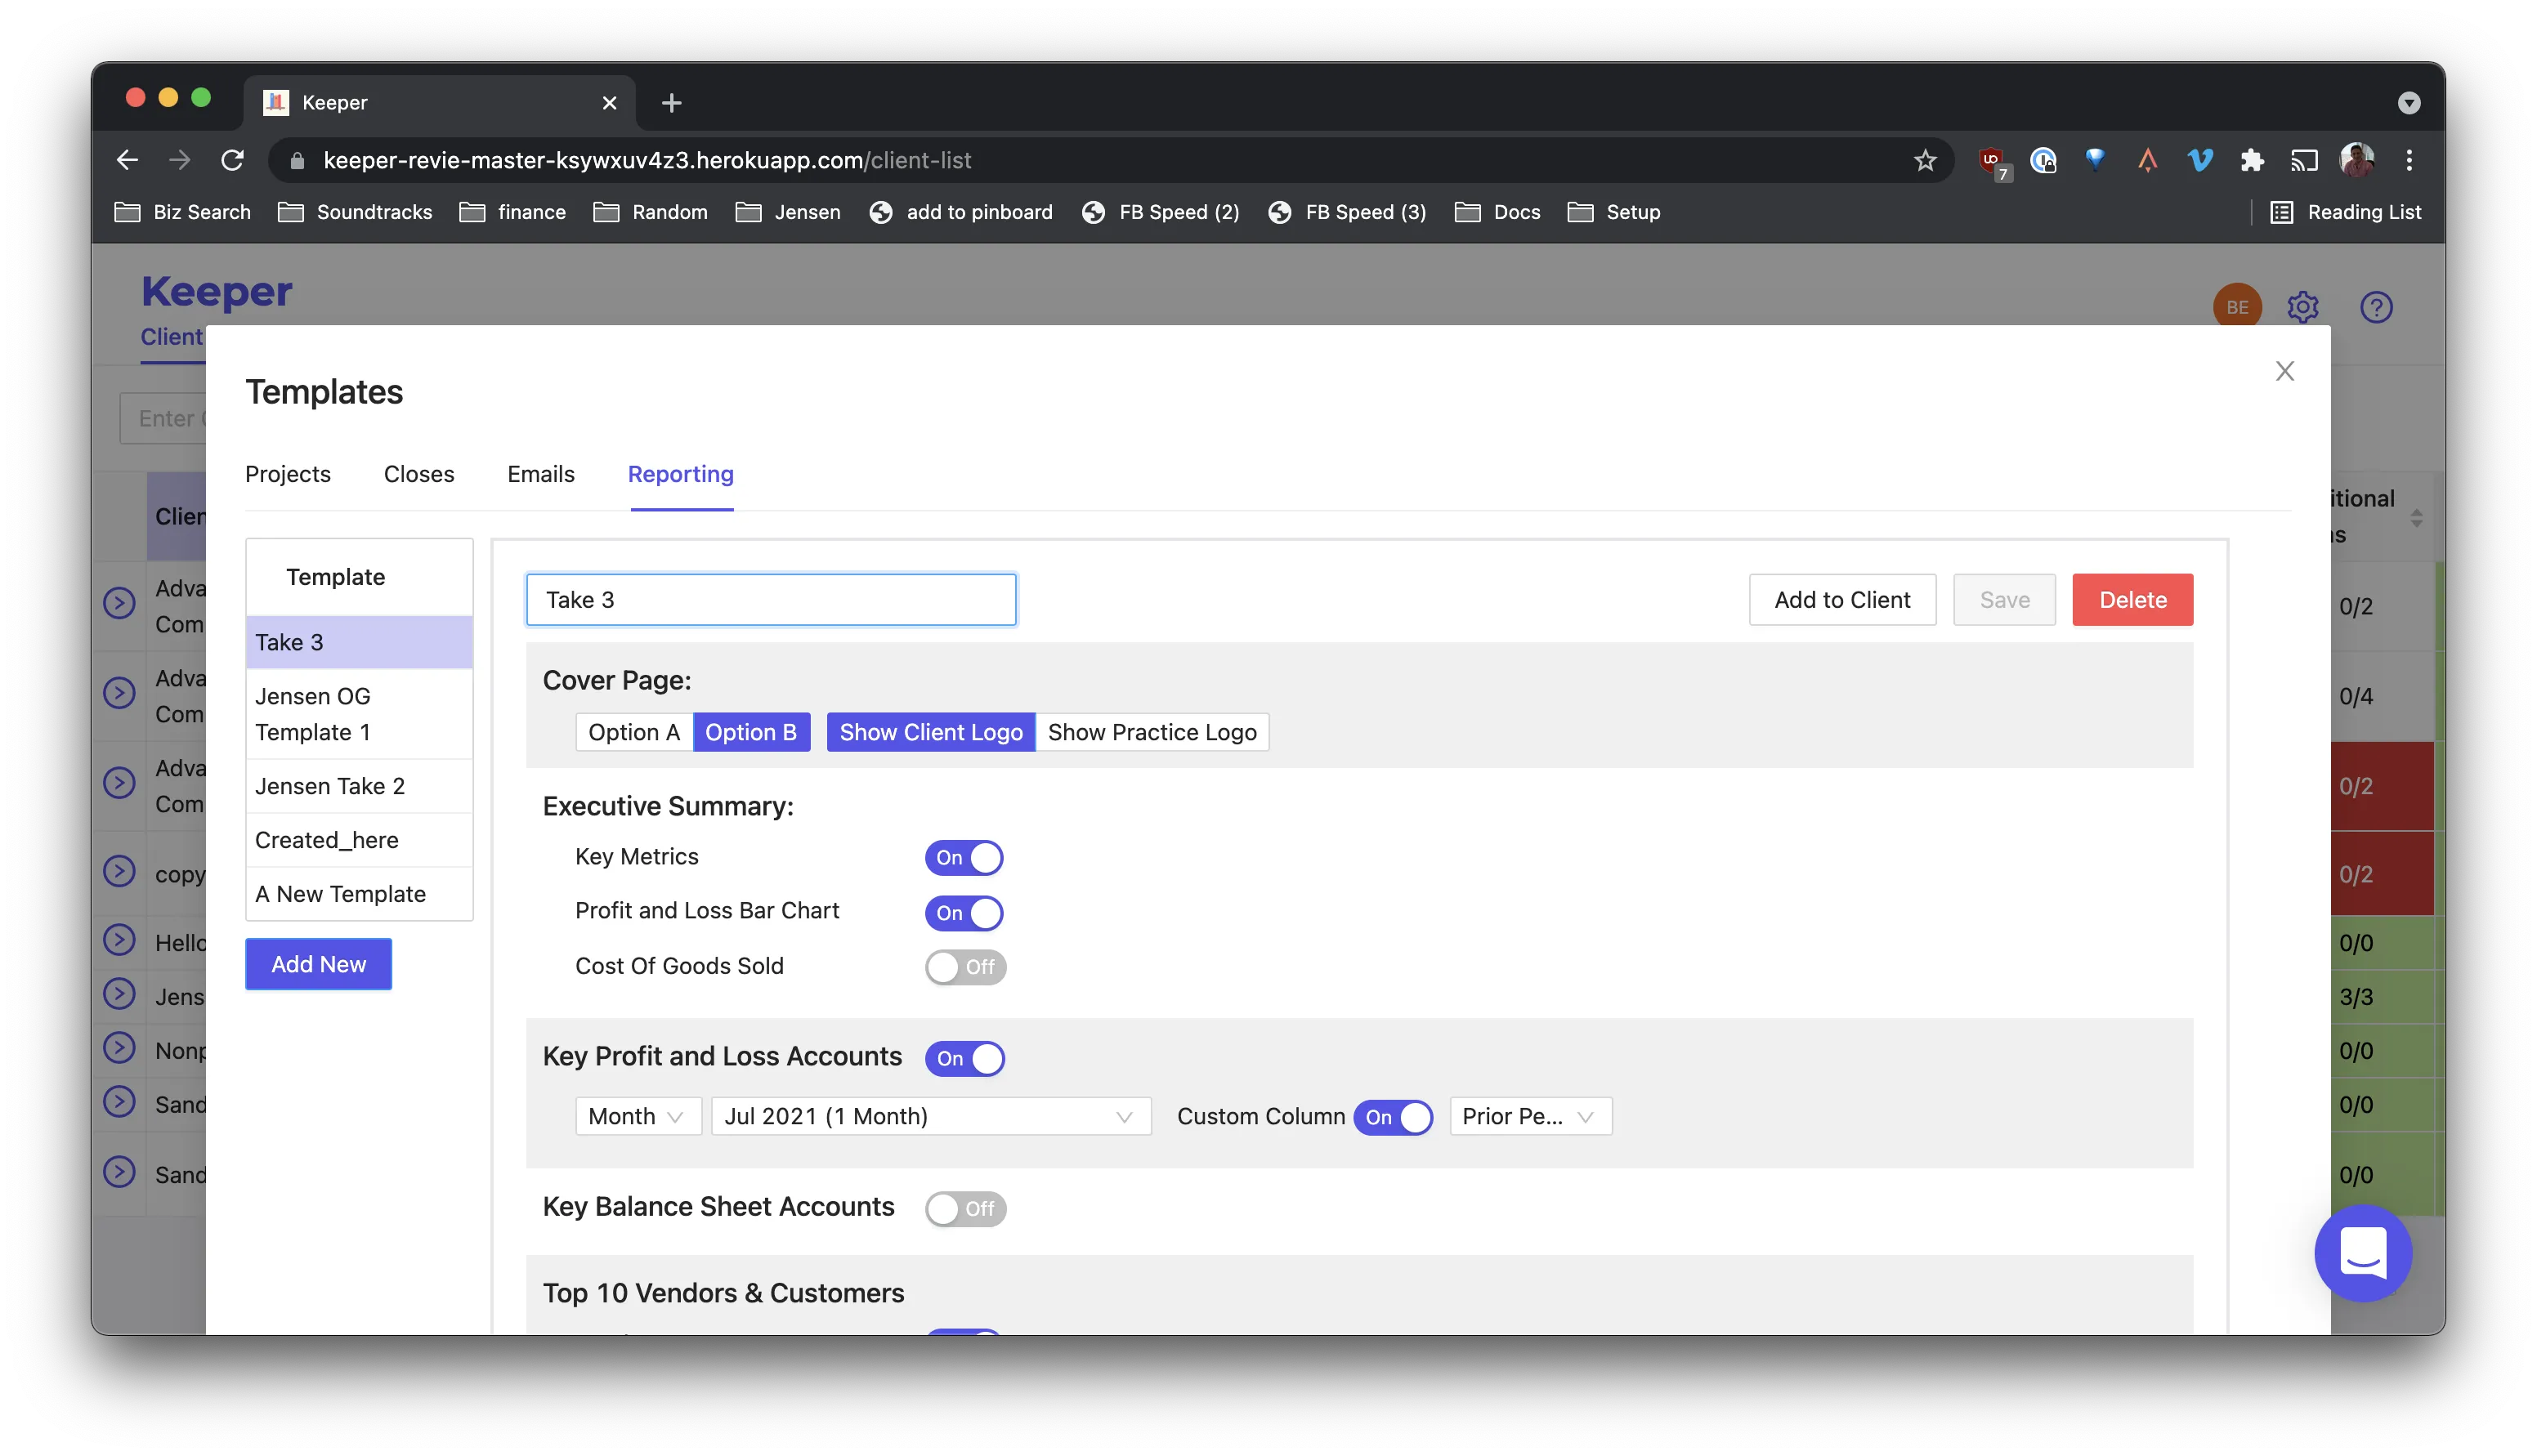The image size is (2537, 1456).
Task: Reload the page with the refresh icon
Action: coord(232,160)
